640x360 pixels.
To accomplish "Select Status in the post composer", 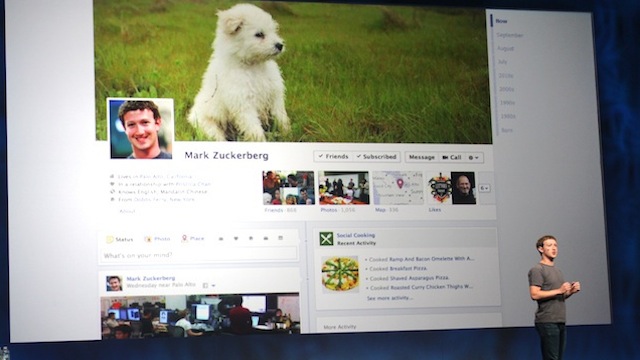I will coord(120,239).
